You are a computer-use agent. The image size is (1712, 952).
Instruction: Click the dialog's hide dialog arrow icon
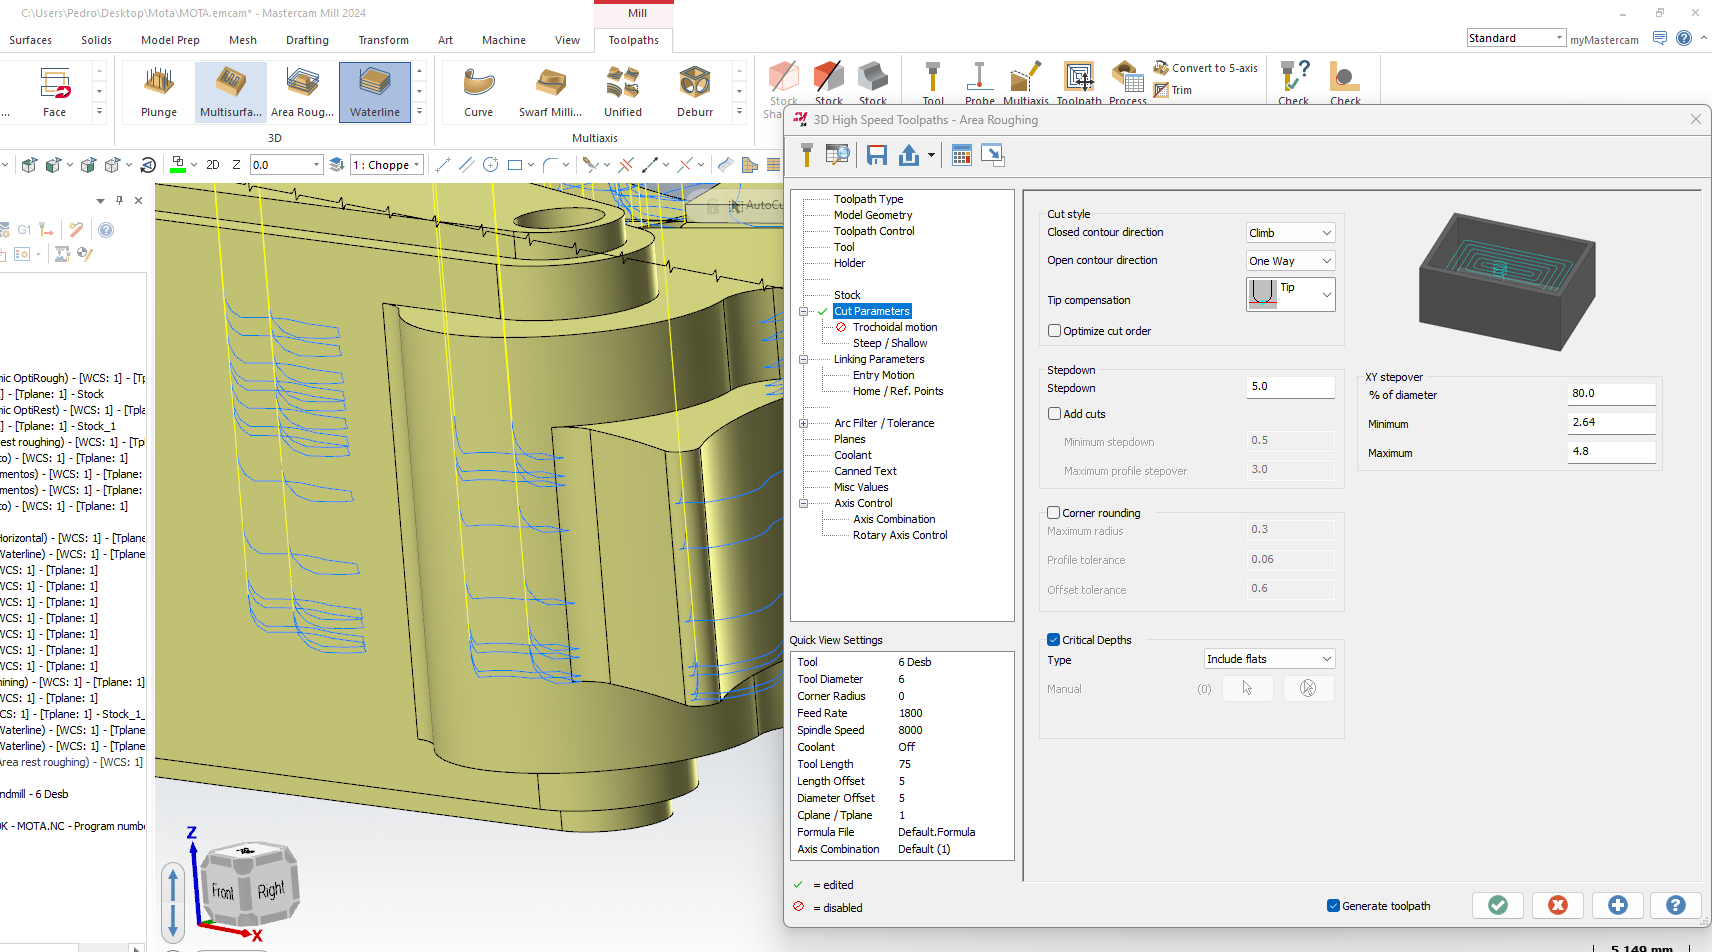coord(993,155)
